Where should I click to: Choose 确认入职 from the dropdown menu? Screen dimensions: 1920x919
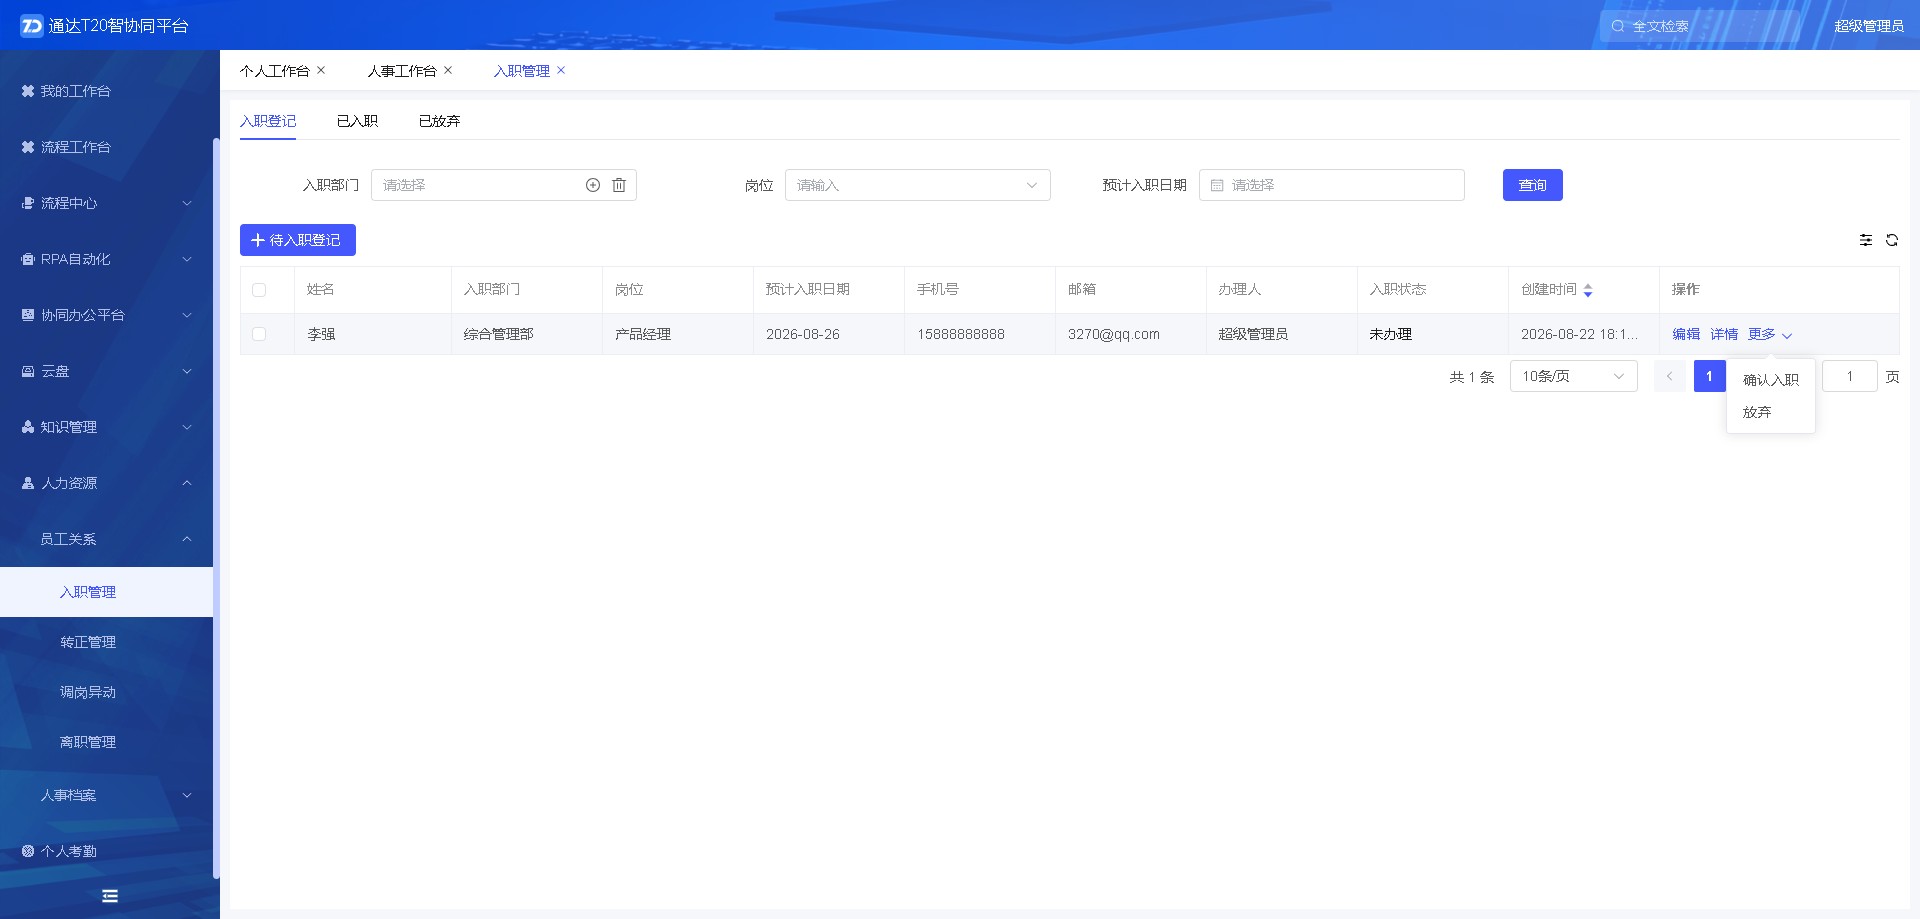click(x=1771, y=380)
